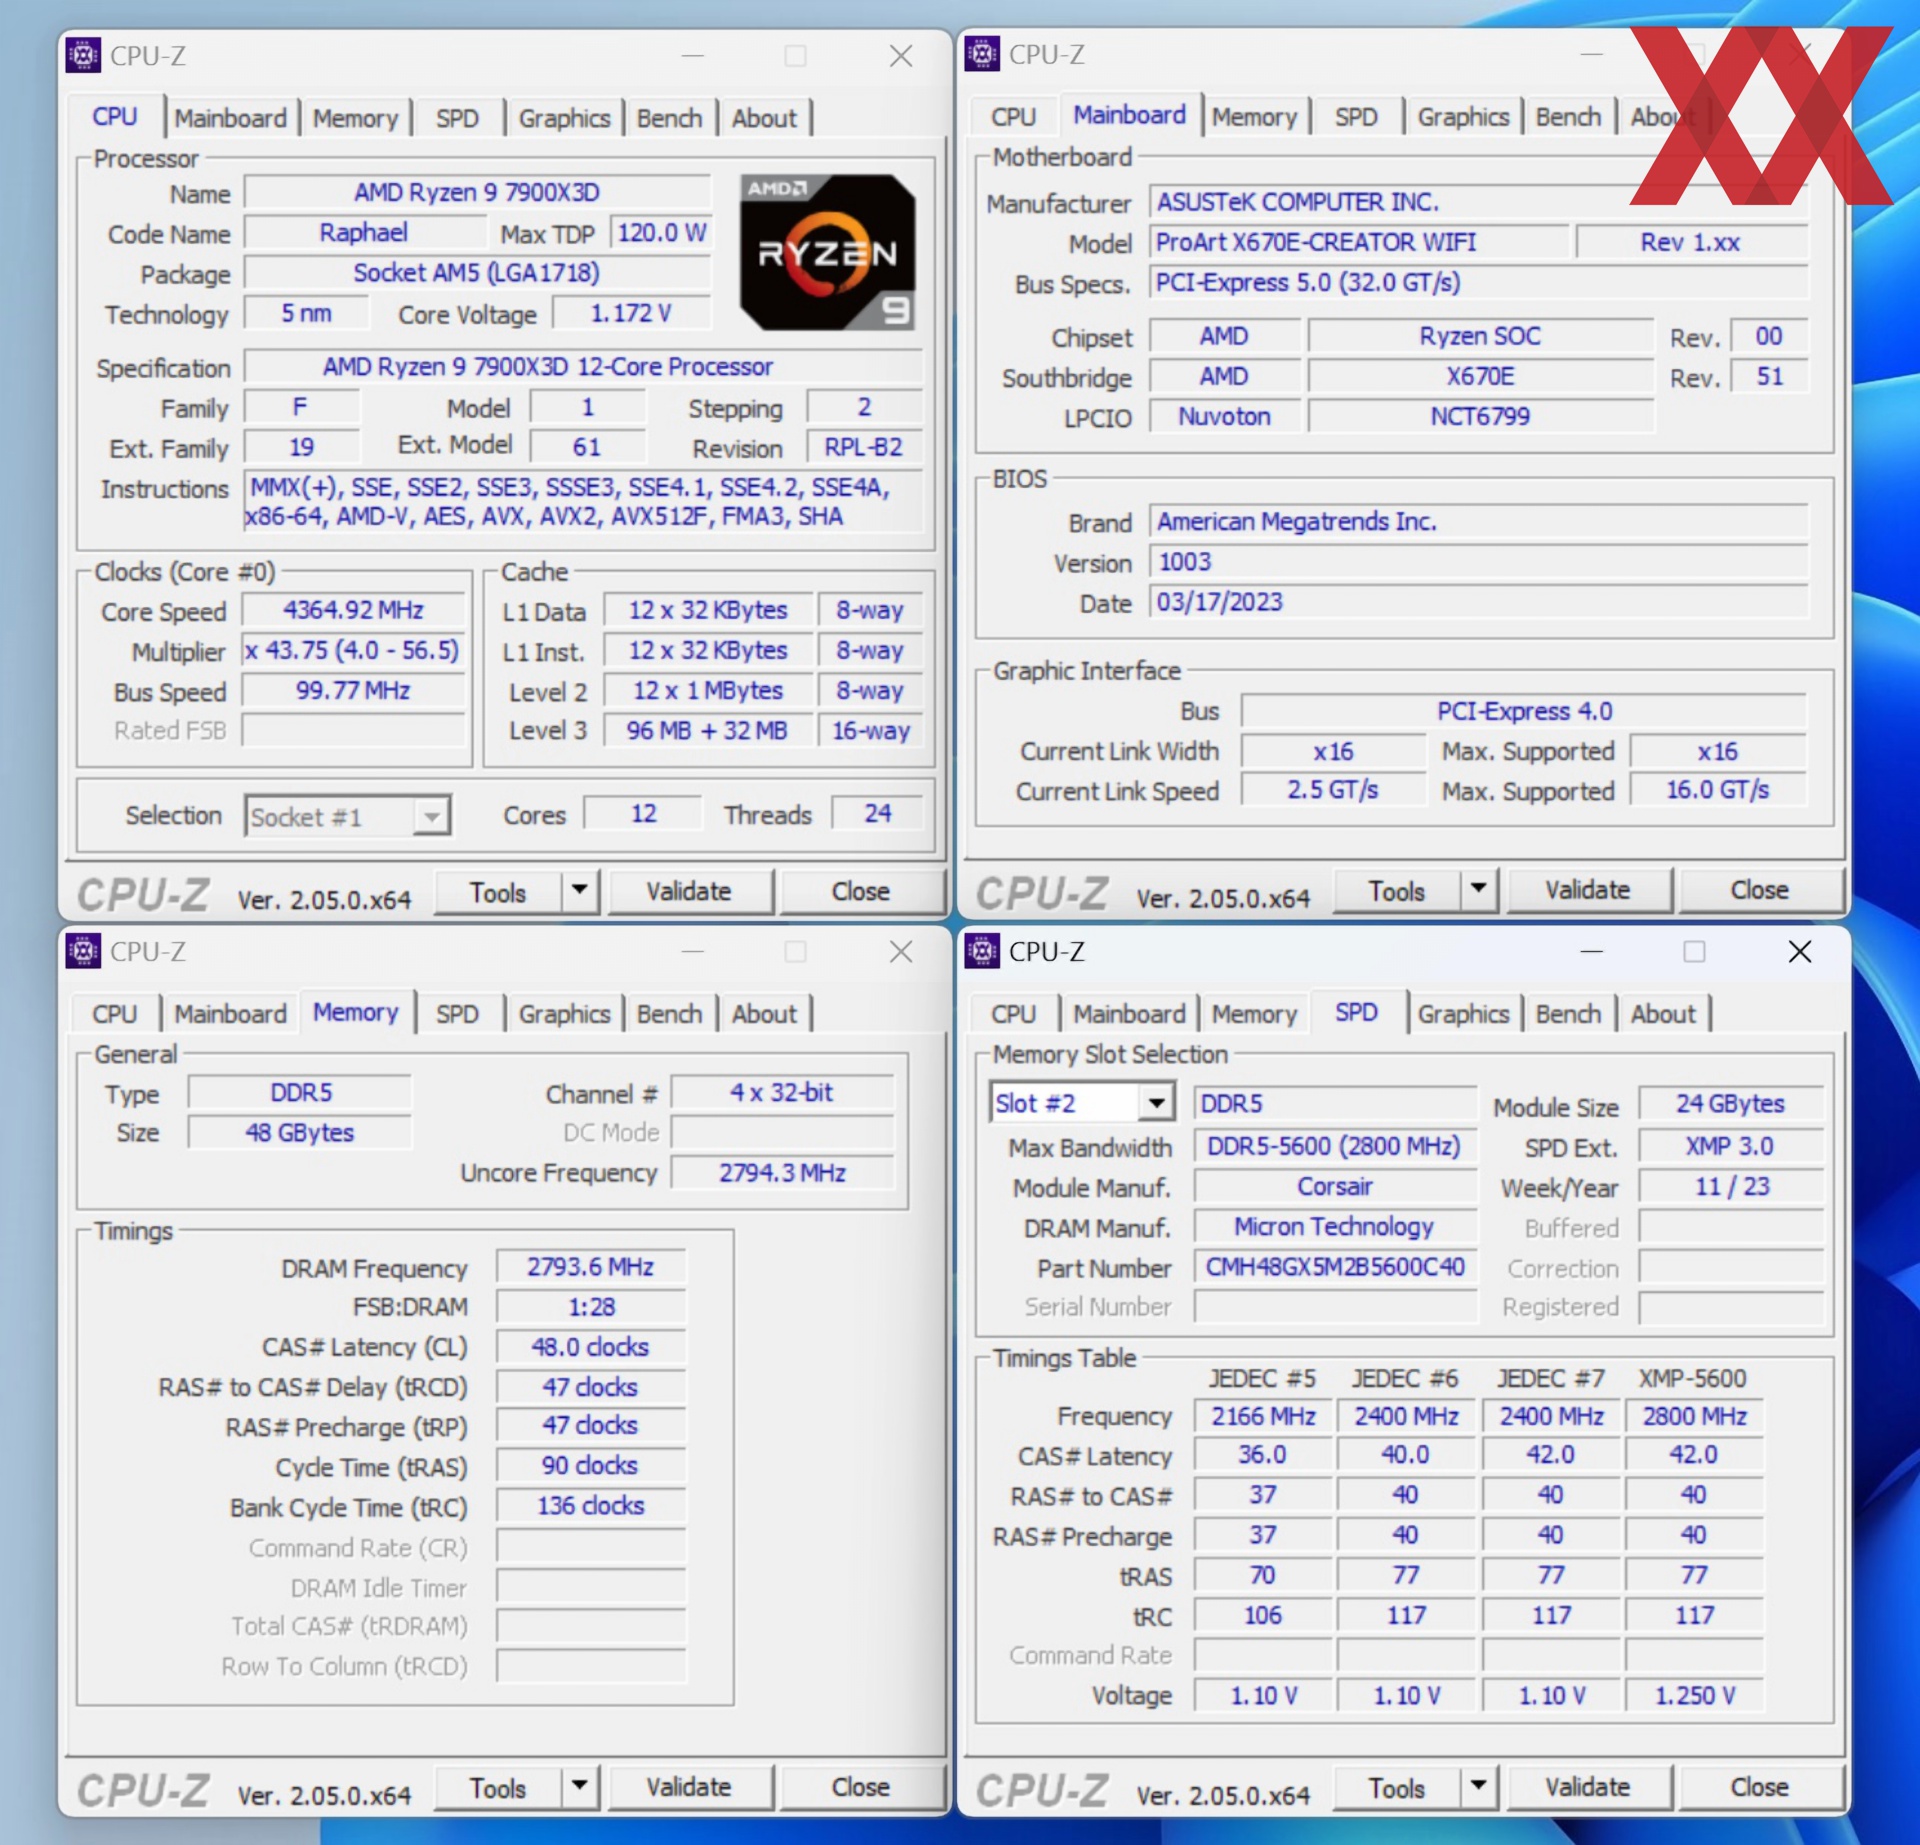Click the Socket AM5 (LGA1718) package field

(477, 272)
